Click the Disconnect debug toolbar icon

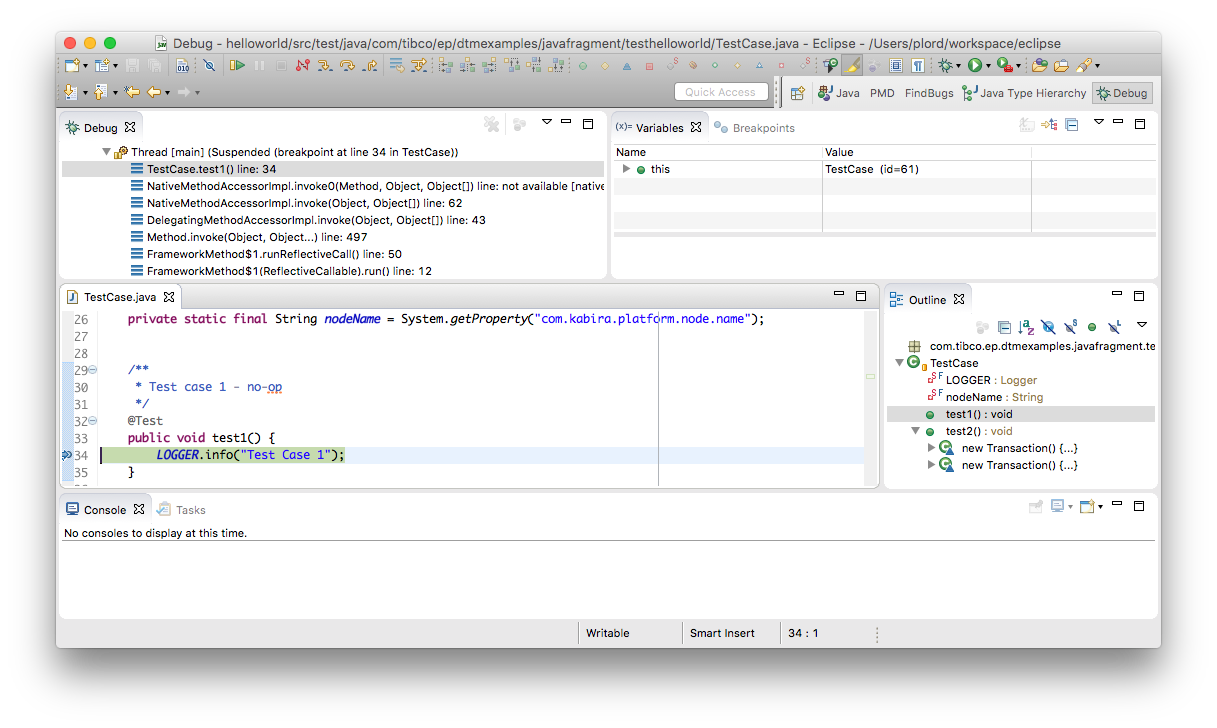click(303, 65)
